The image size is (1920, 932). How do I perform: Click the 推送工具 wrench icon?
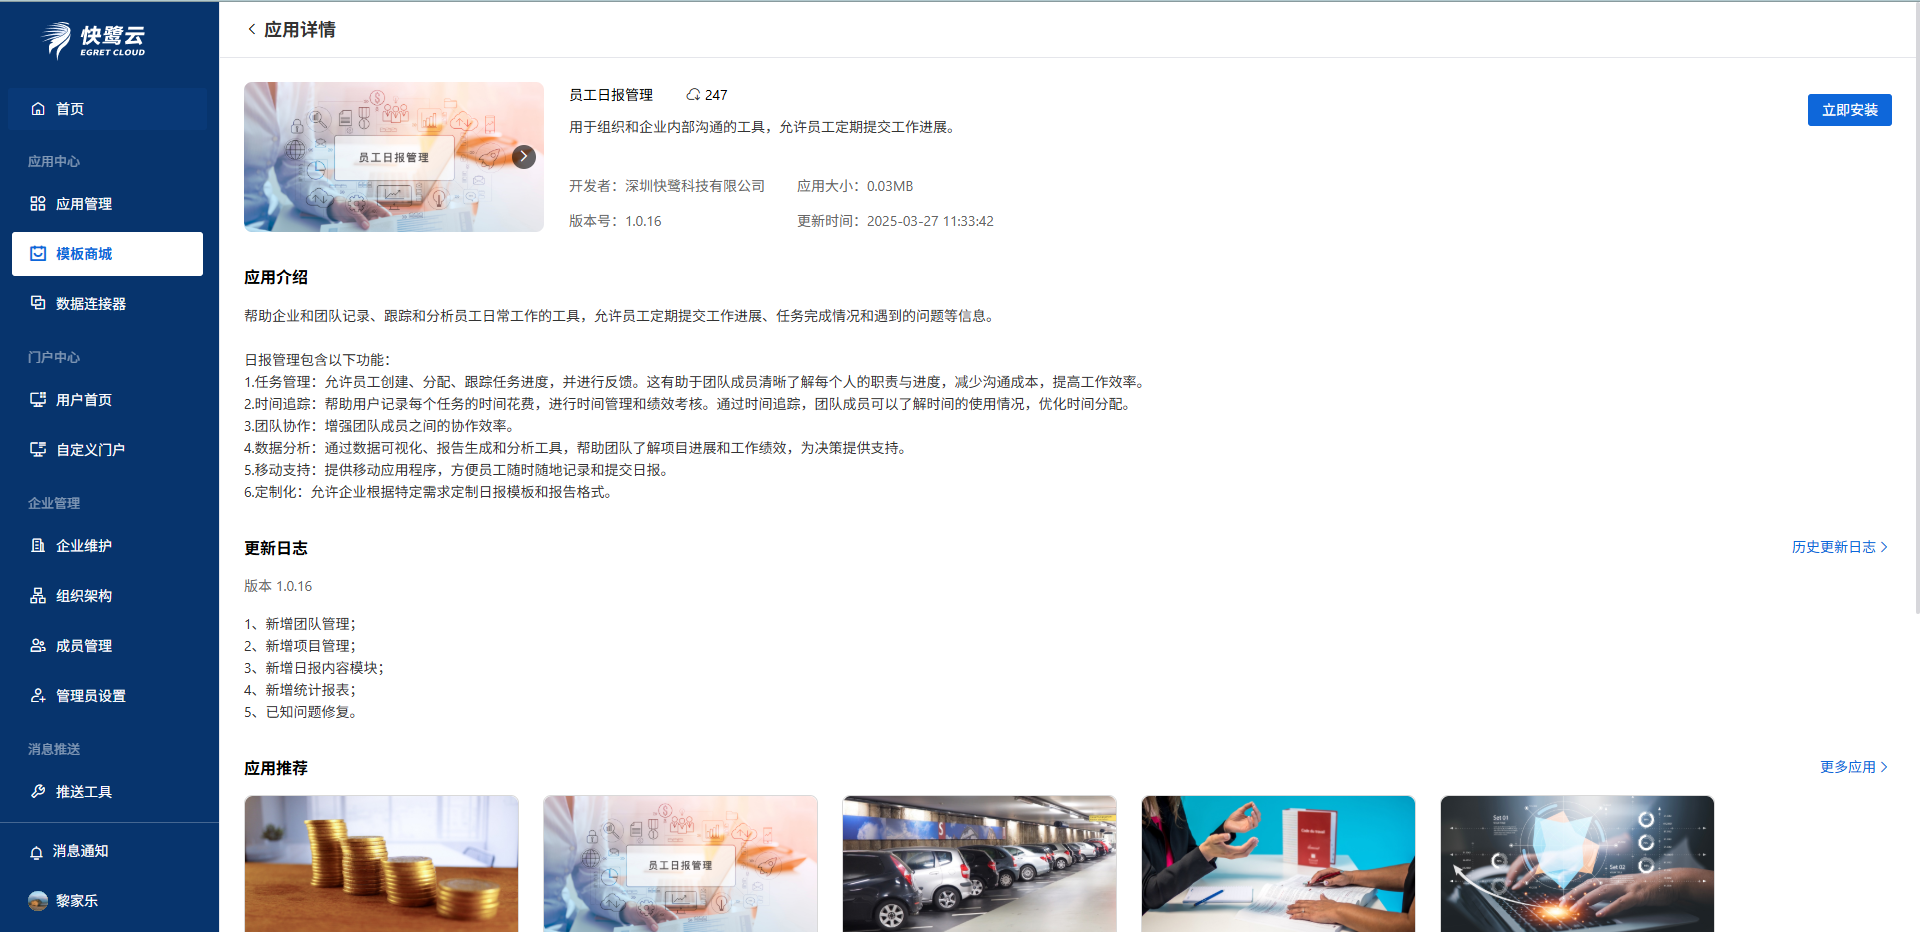(x=38, y=791)
